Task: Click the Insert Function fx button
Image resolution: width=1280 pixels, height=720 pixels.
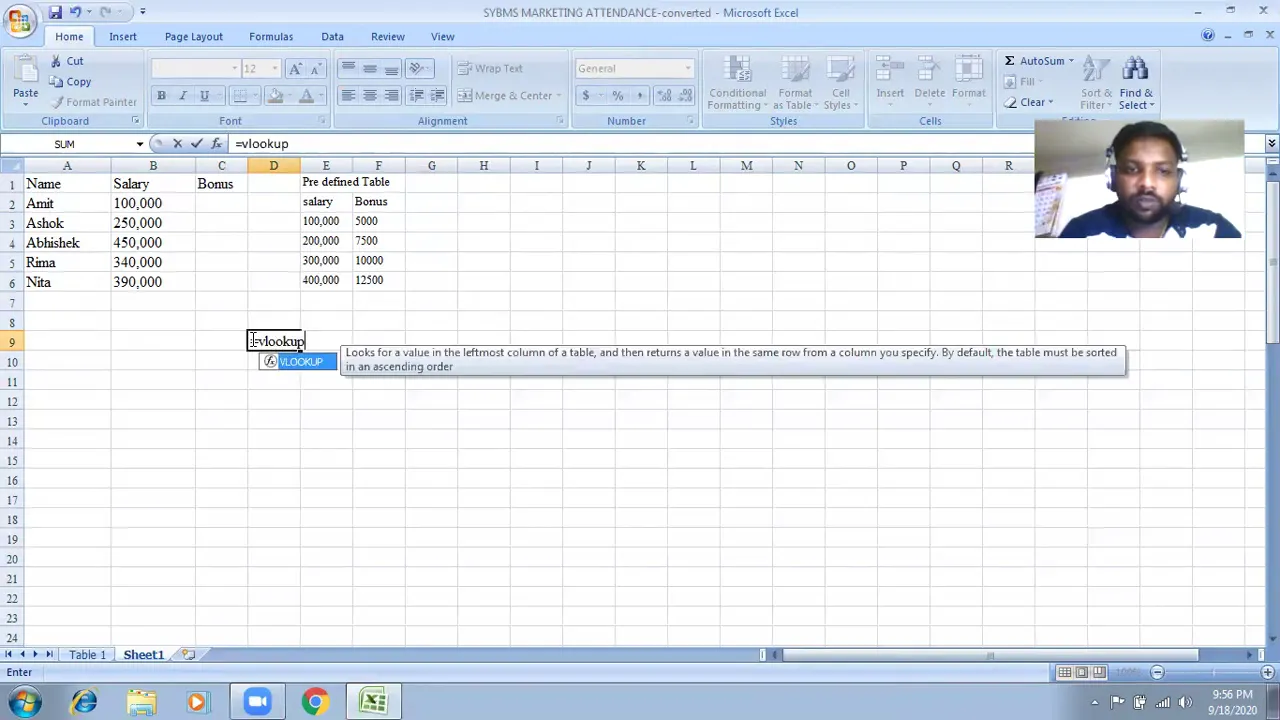Action: (x=216, y=144)
